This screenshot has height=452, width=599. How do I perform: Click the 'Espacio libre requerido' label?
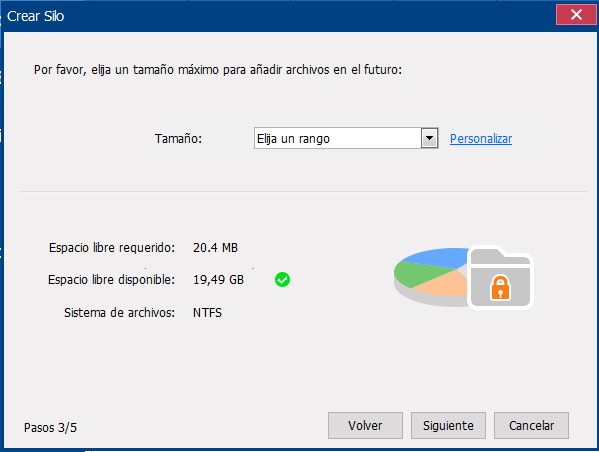tap(112, 248)
